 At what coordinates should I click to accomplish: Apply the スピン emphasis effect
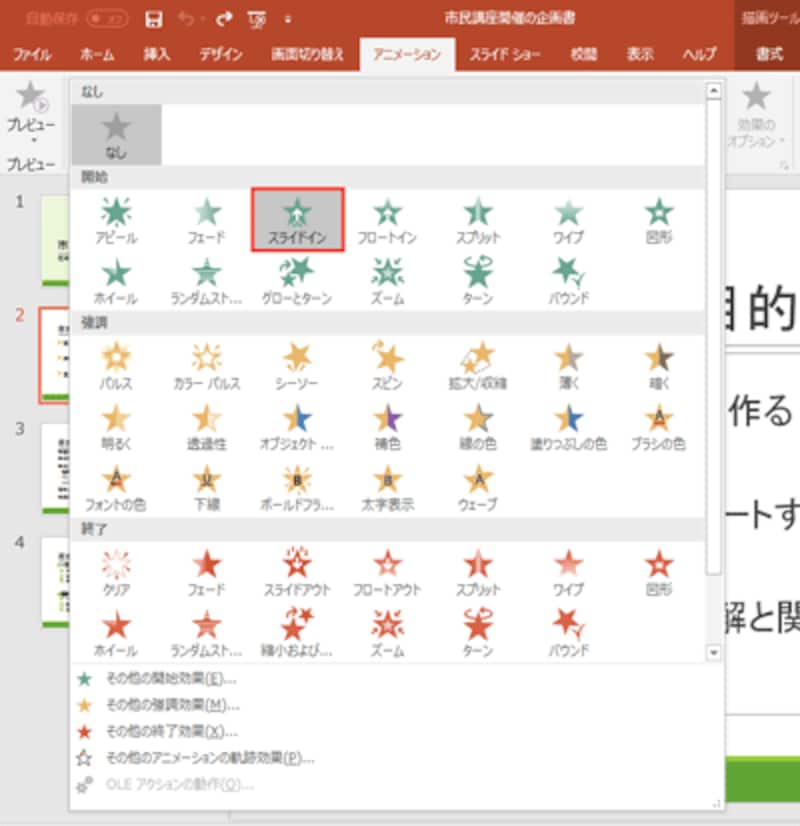pos(388,366)
